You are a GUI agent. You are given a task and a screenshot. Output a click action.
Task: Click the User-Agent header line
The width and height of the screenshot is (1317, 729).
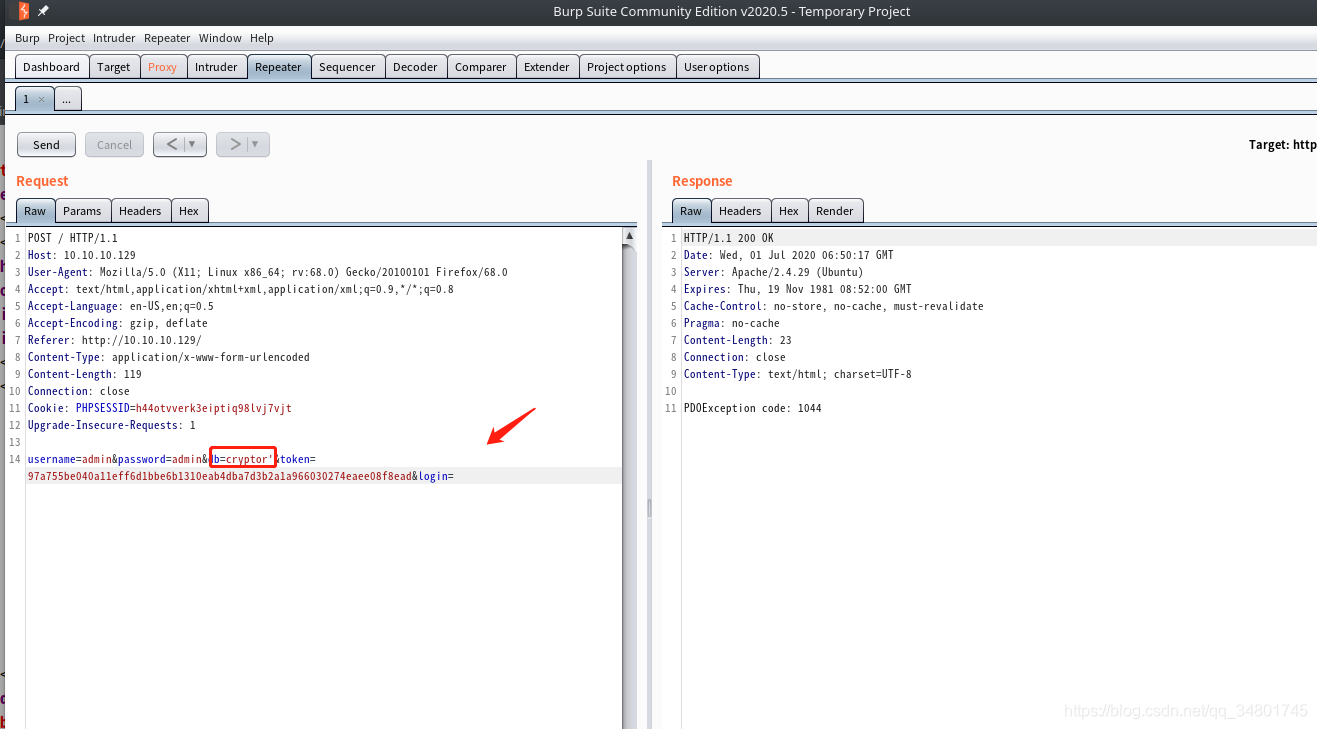267,272
